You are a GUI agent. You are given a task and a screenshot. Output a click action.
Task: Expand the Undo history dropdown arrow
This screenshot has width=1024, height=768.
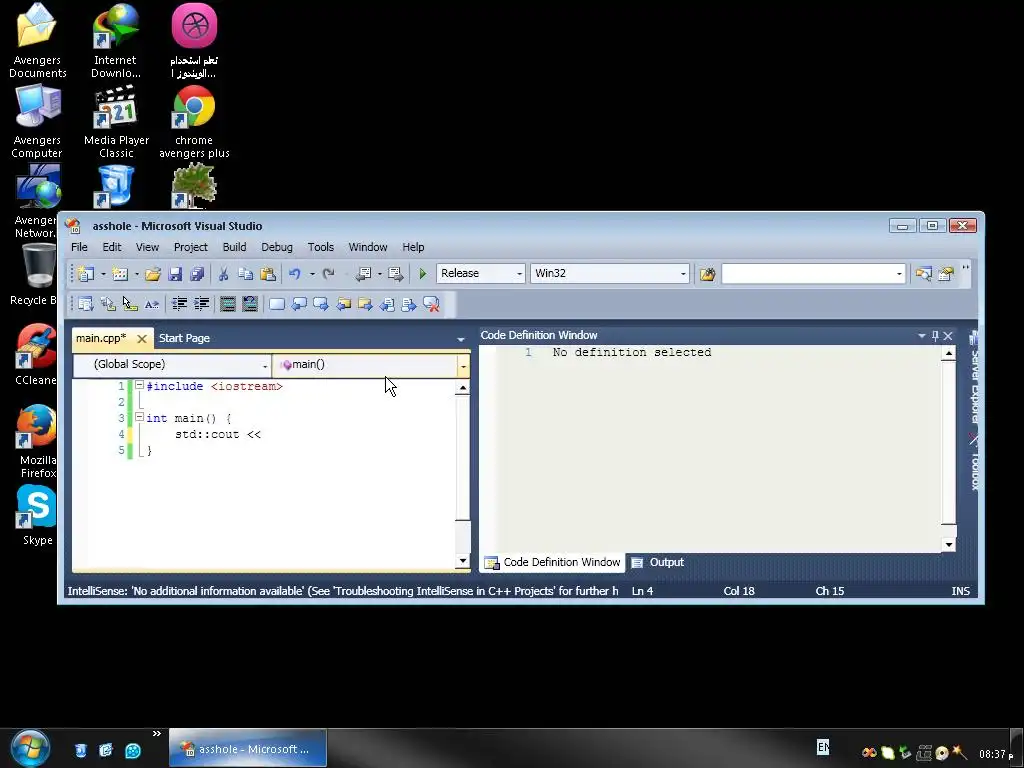point(312,274)
